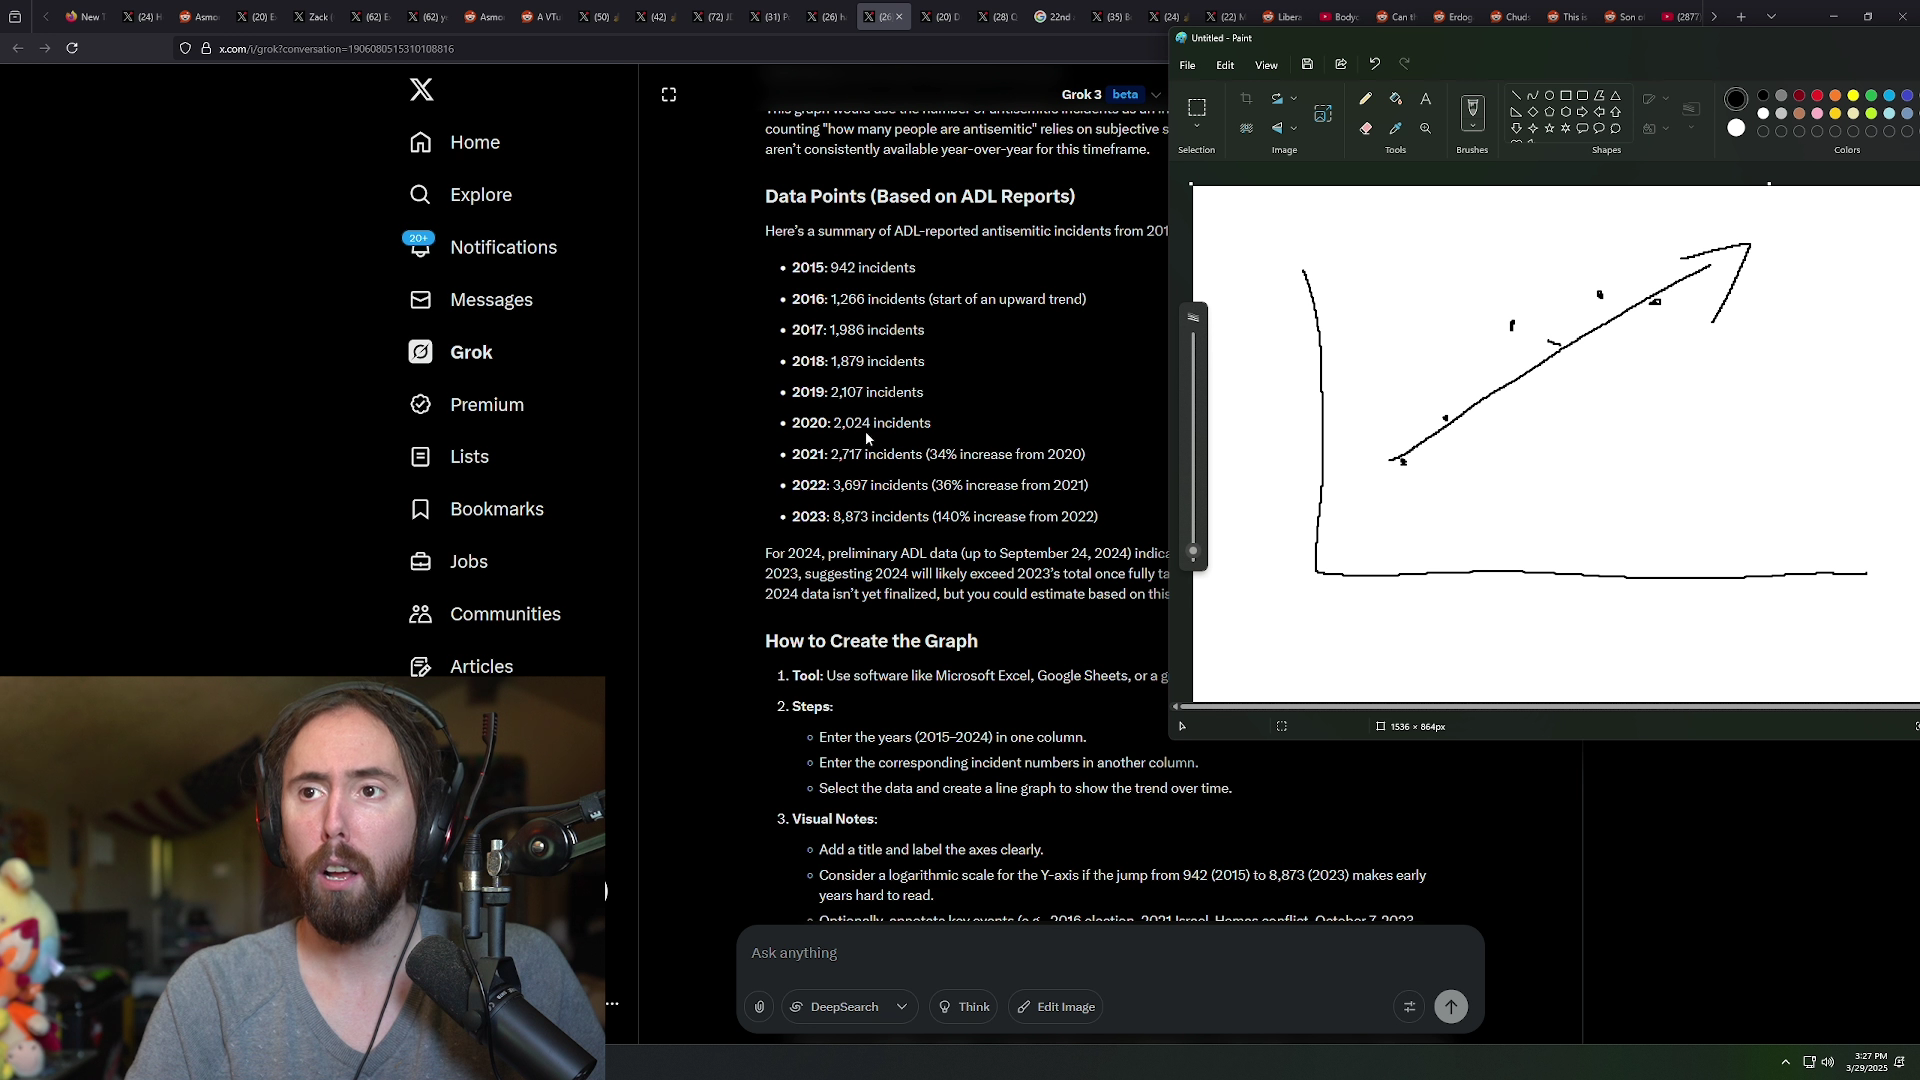Choose the Curve shape
The image size is (1920, 1080).
[x=1533, y=96]
